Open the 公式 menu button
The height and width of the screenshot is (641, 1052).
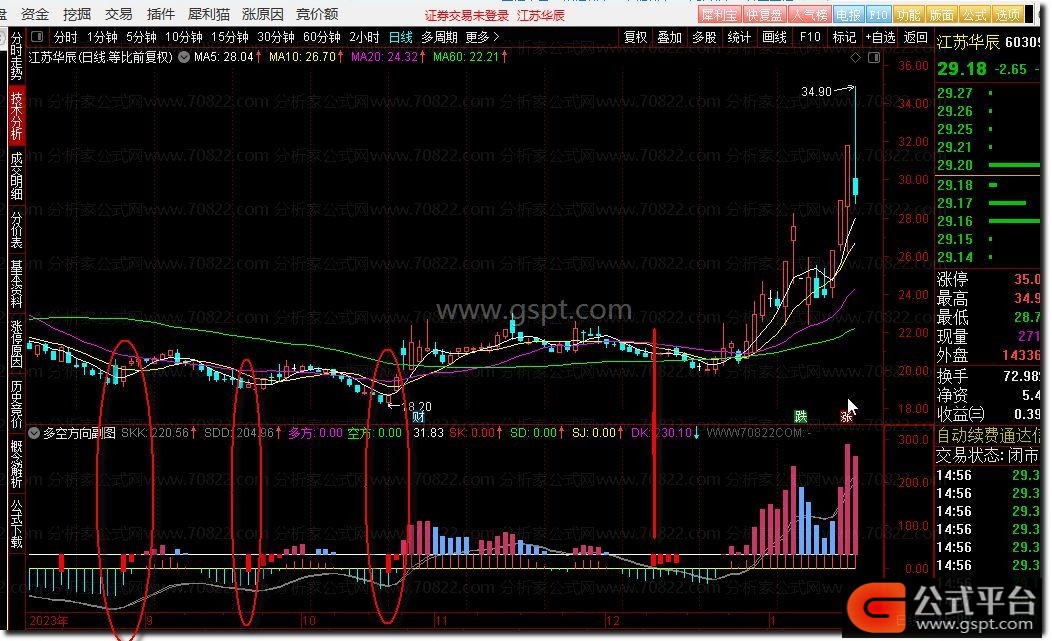pyautogui.click(x=975, y=14)
